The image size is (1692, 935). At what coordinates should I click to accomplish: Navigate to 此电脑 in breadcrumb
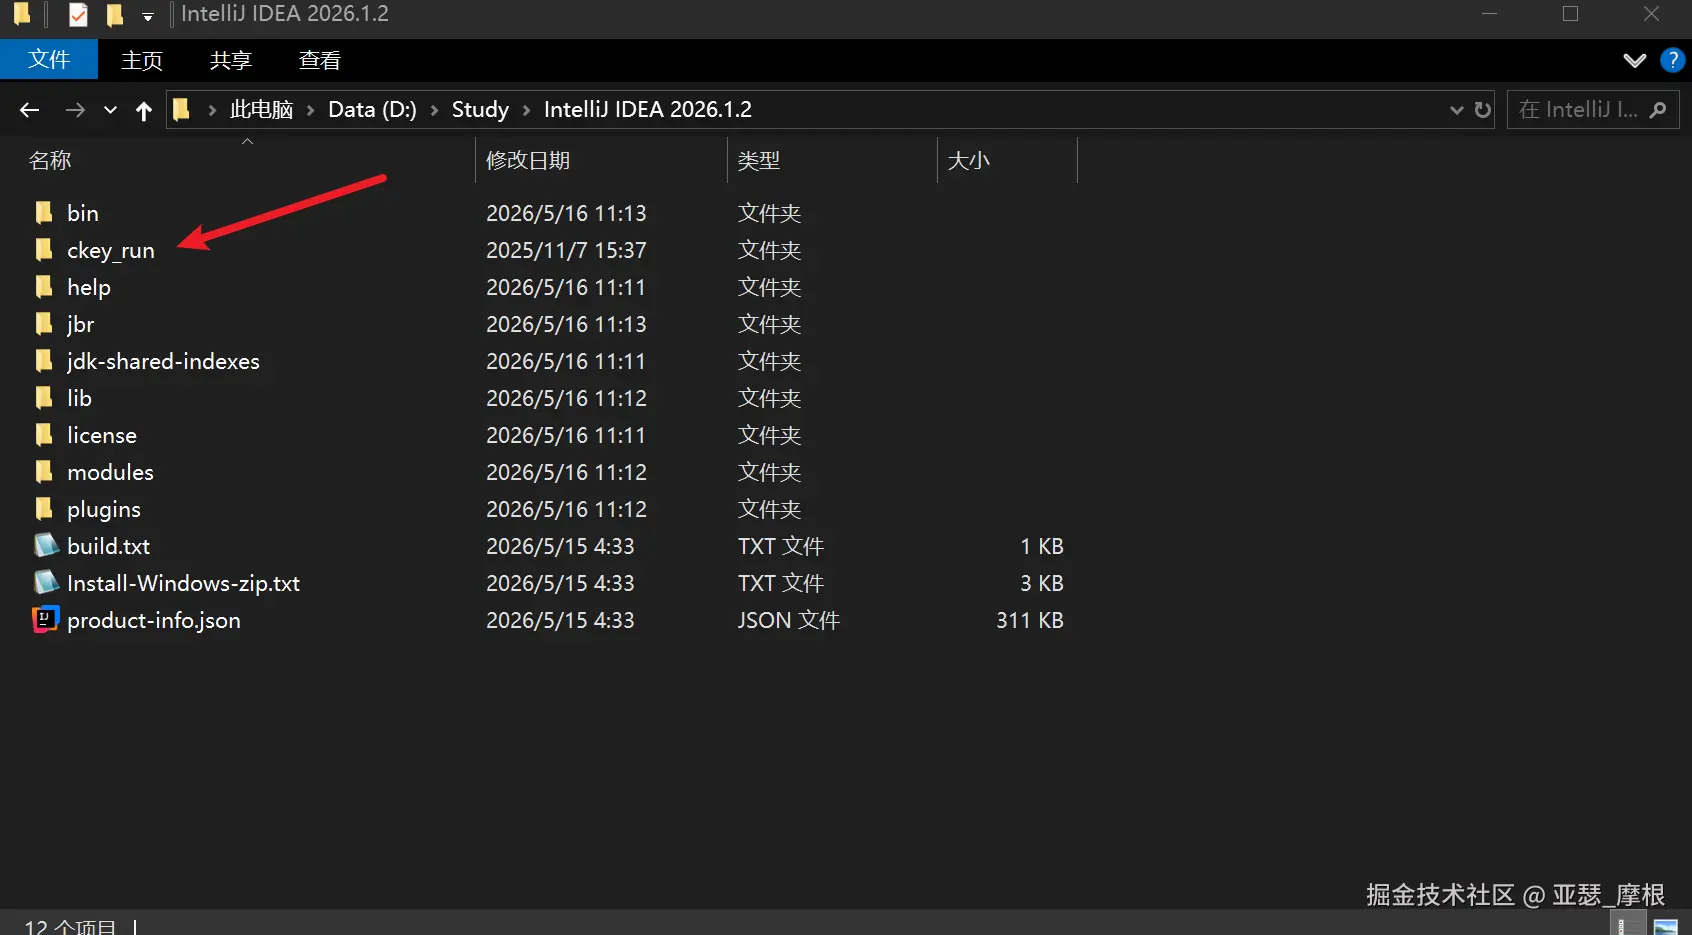(x=262, y=110)
